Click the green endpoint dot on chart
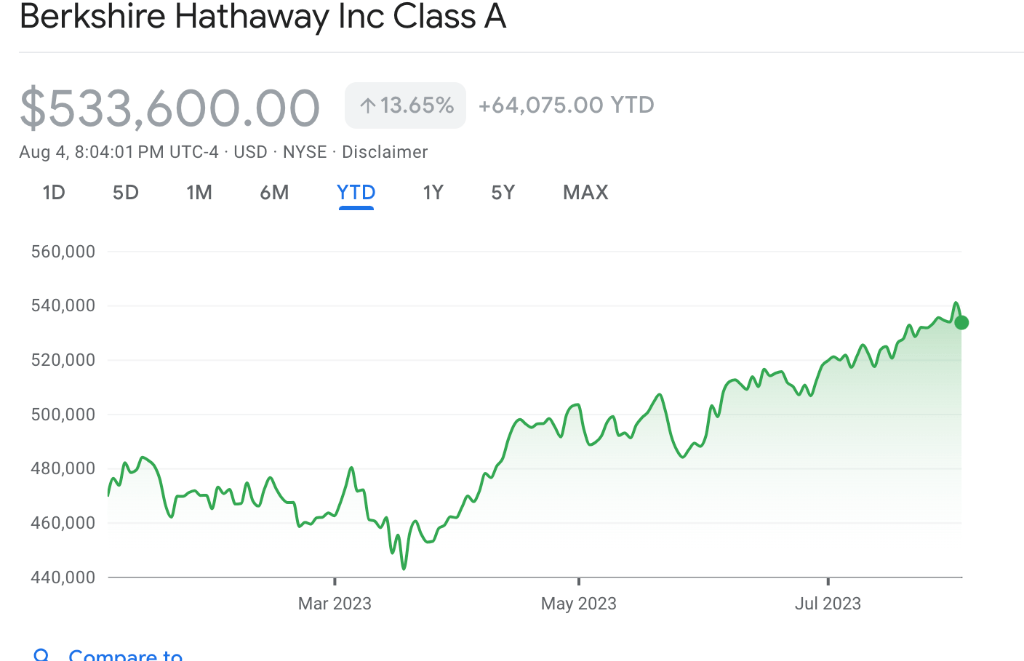 pyautogui.click(x=961, y=322)
